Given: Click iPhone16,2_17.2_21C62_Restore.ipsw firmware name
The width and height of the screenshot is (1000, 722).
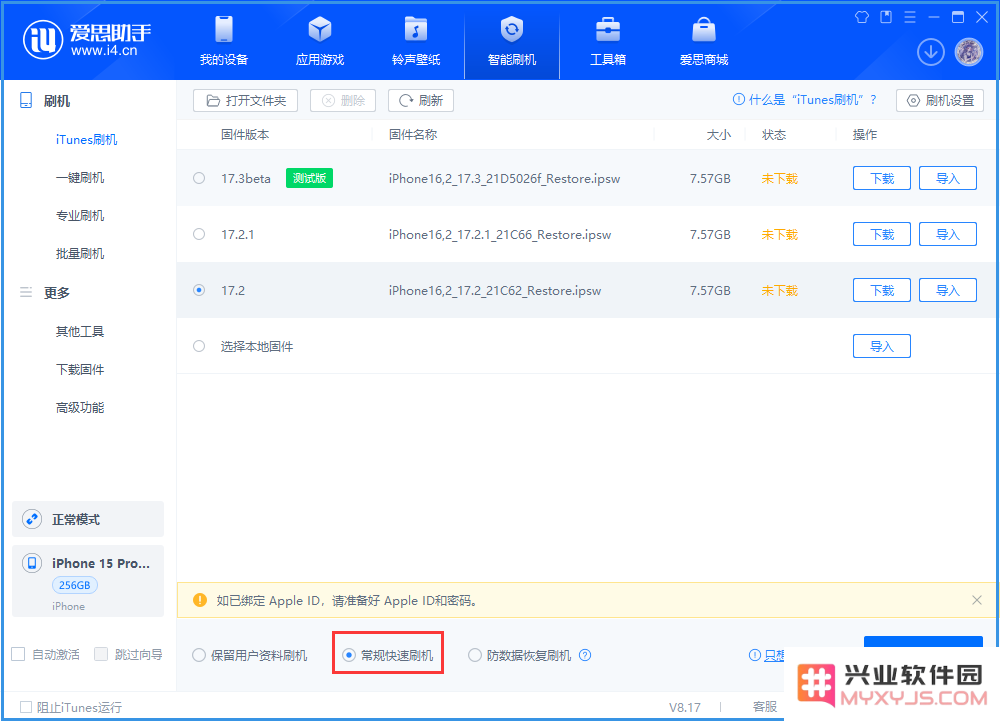Looking at the screenshot, I should coord(495,290).
